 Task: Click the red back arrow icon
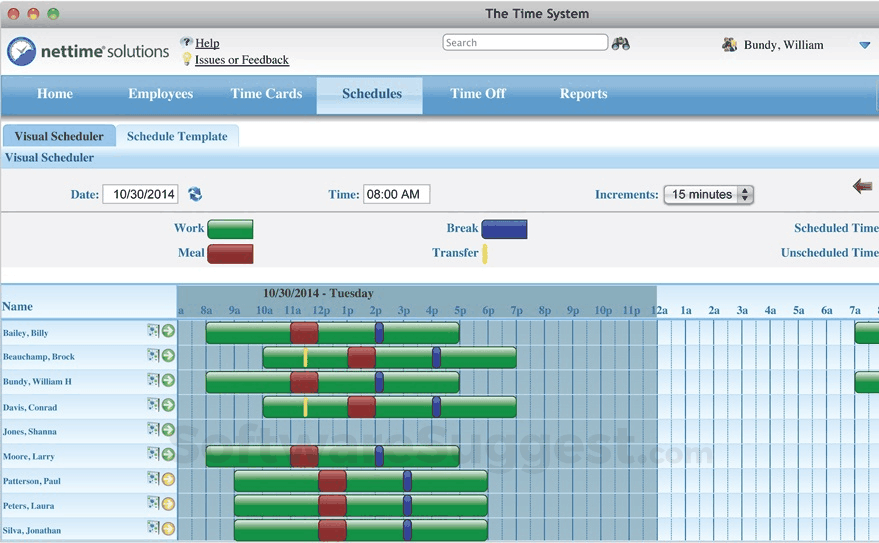click(862, 186)
